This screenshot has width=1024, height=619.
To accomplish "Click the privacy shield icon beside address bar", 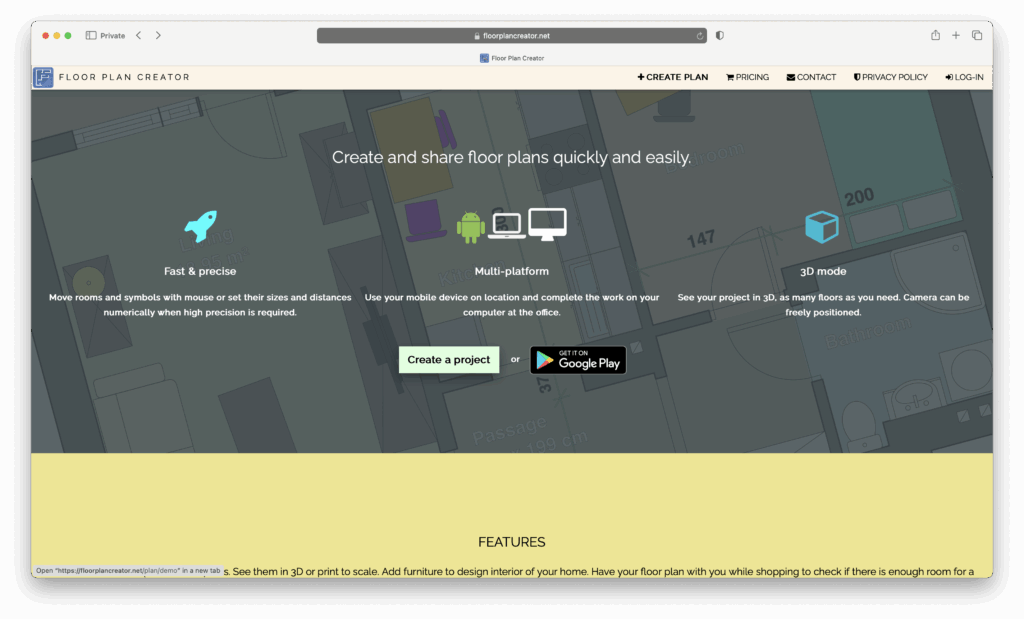I will pos(720,35).
